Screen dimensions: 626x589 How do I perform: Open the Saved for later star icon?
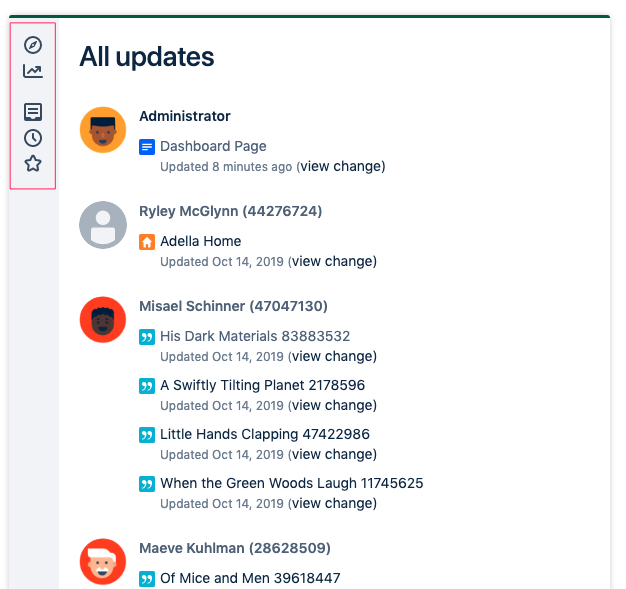[33, 163]
